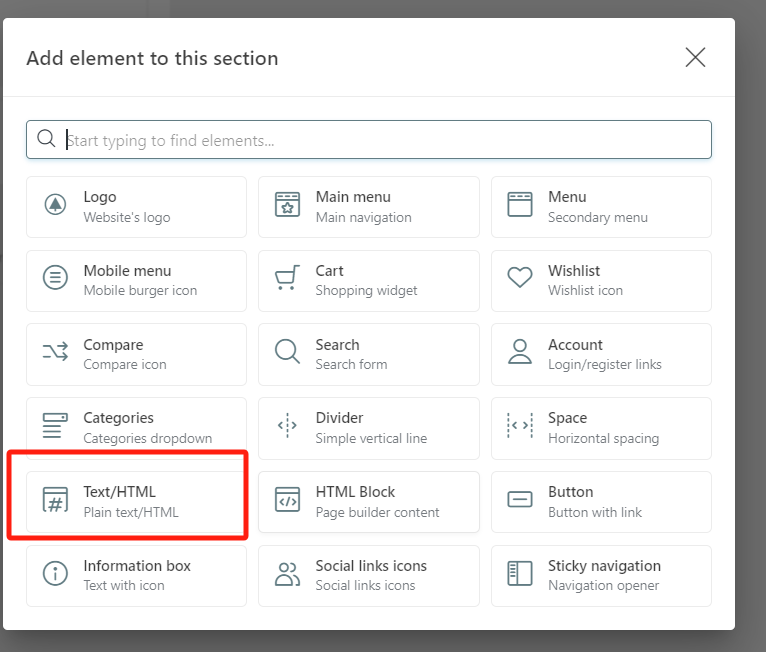Screen dimensions: 766x652
Task: Click the Logo element icon
Action: point(55,205)
